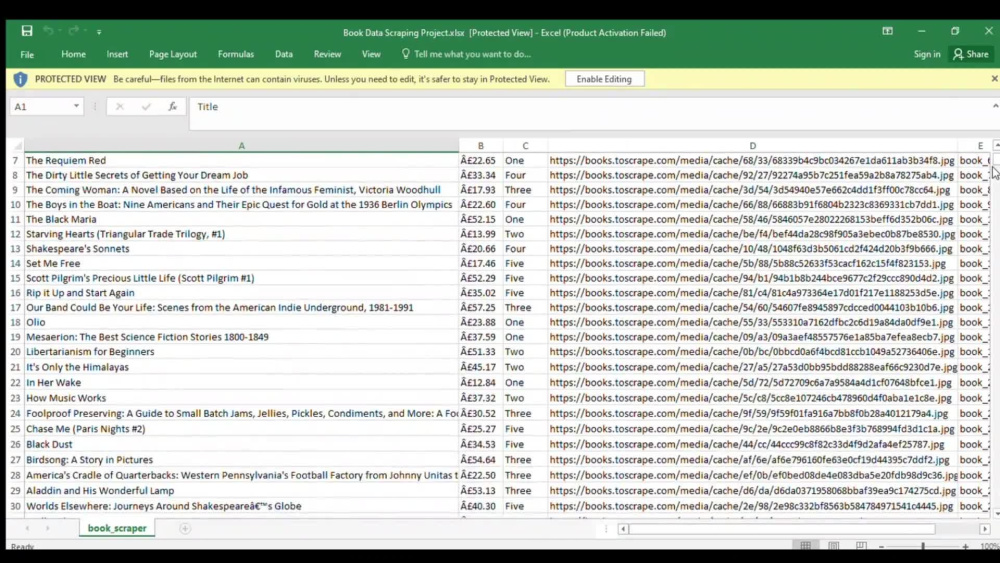Switch to Page Break Preview icon
Image resolution: width=1000 pixels, height=563 pixels.
[x=861, y=546]
